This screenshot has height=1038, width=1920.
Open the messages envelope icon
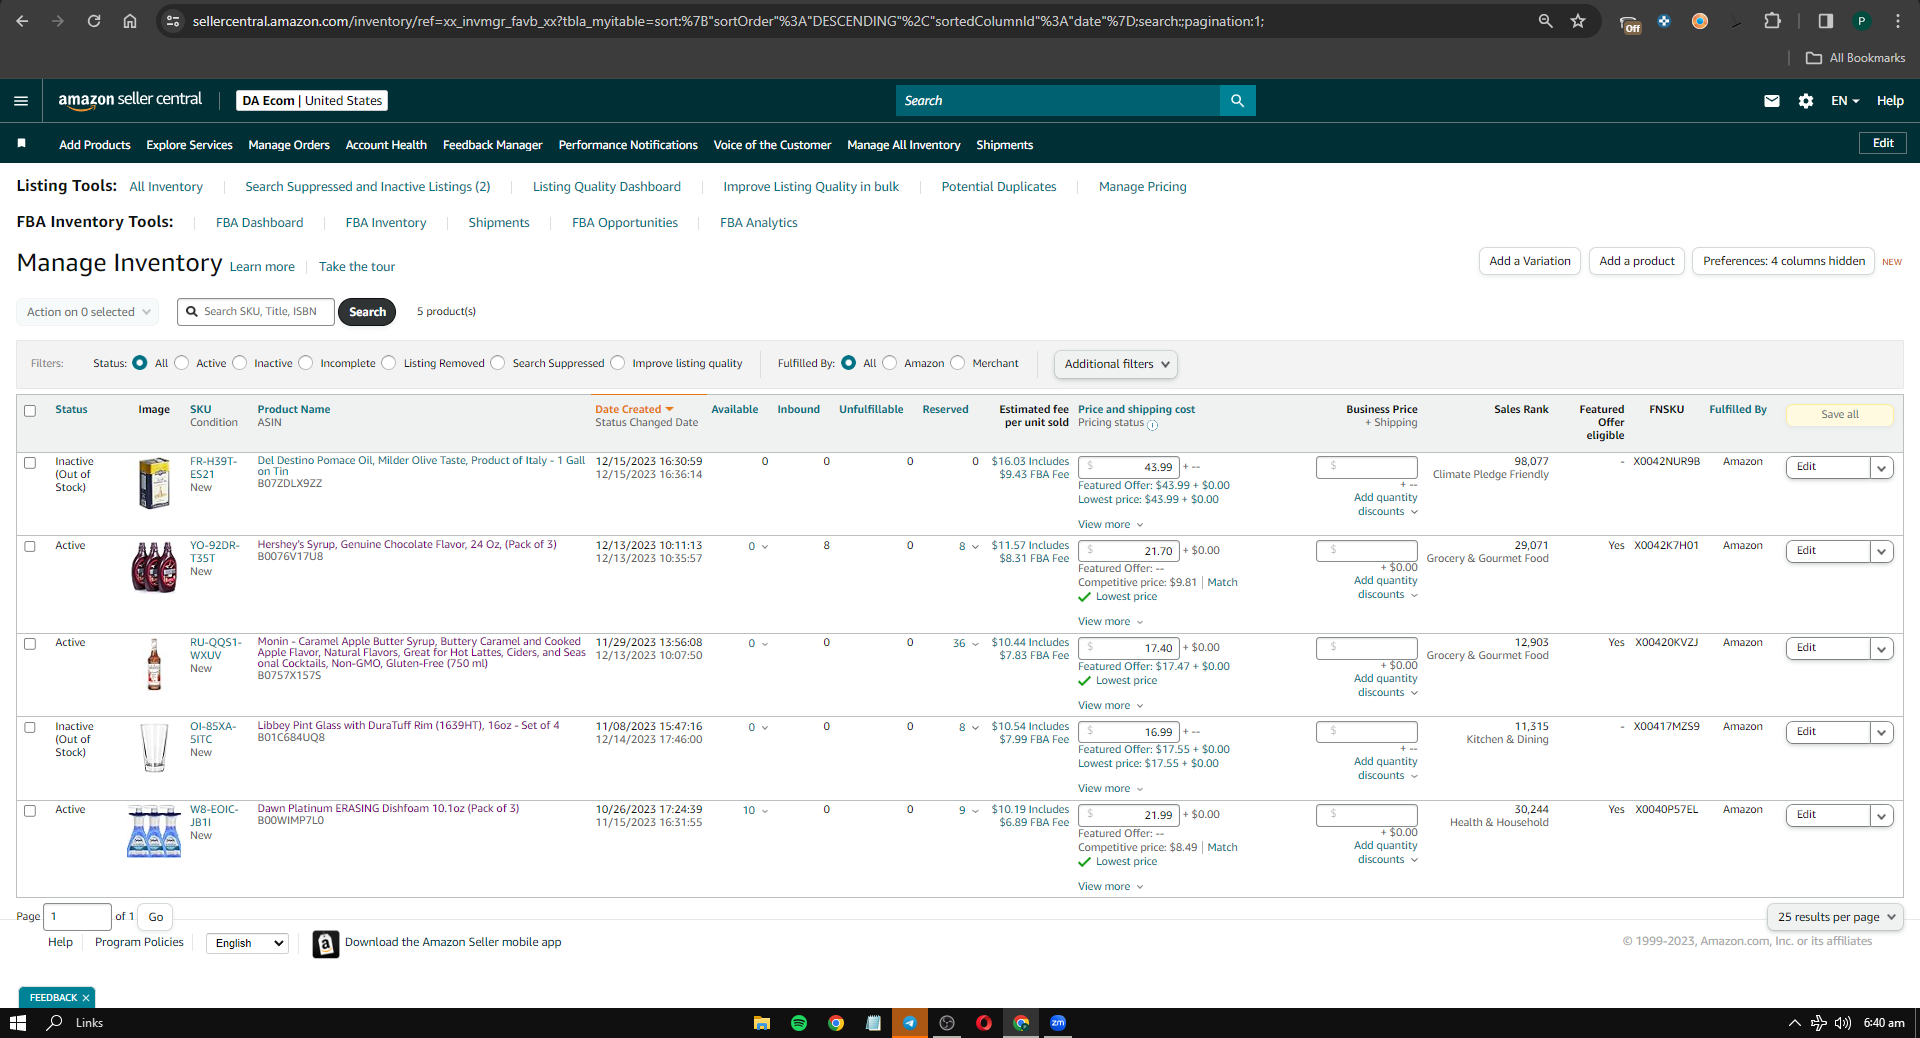click(x=1771, y=101)
